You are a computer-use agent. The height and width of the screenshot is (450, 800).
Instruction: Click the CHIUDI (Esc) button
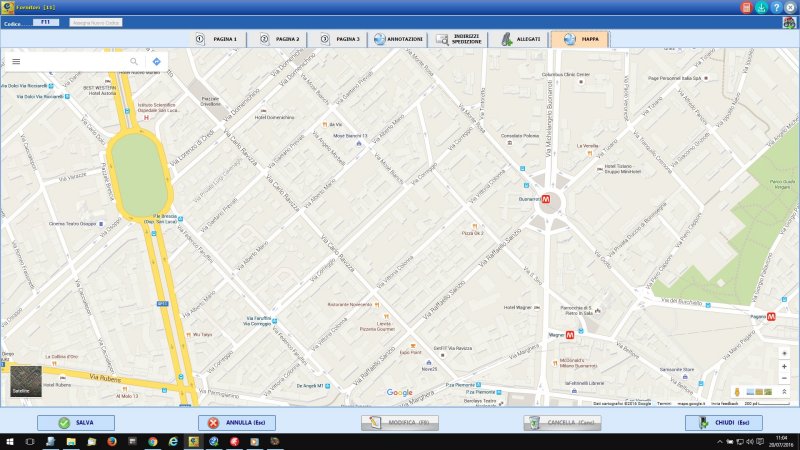[724, 422]
